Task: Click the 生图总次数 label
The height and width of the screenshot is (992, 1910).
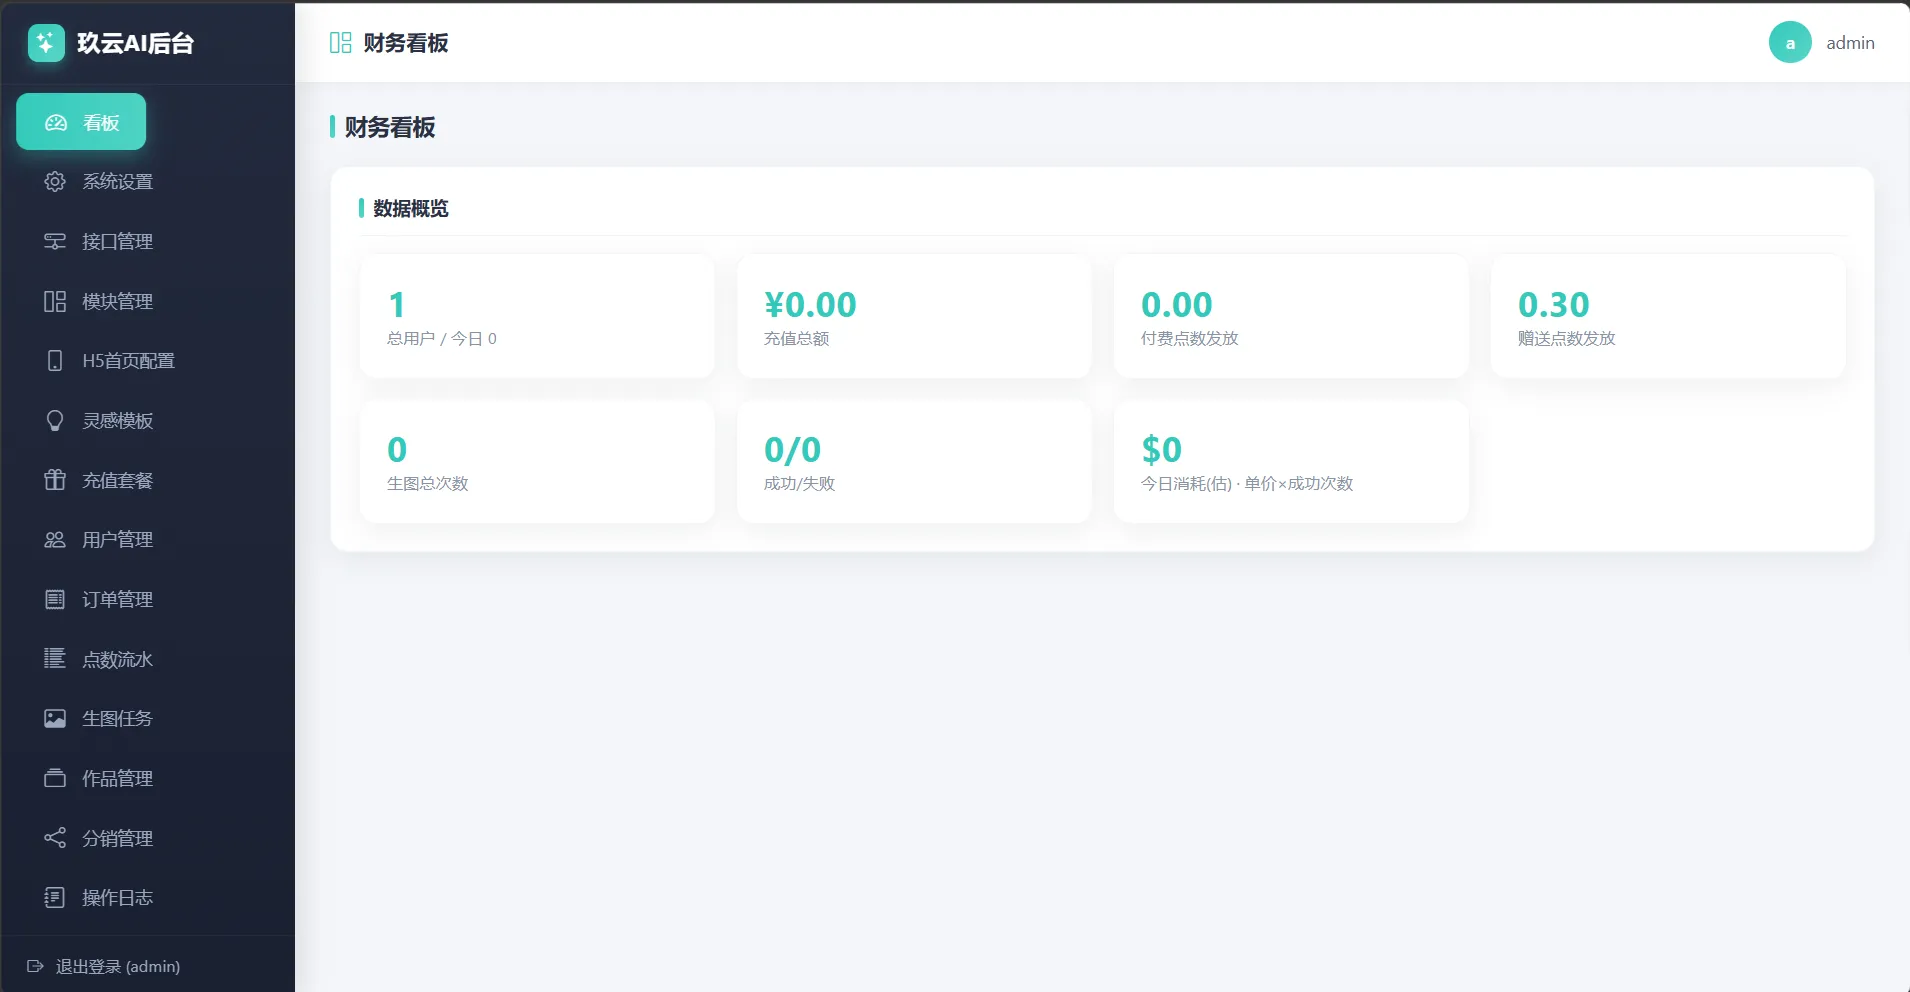Action: tap(428, 483)
